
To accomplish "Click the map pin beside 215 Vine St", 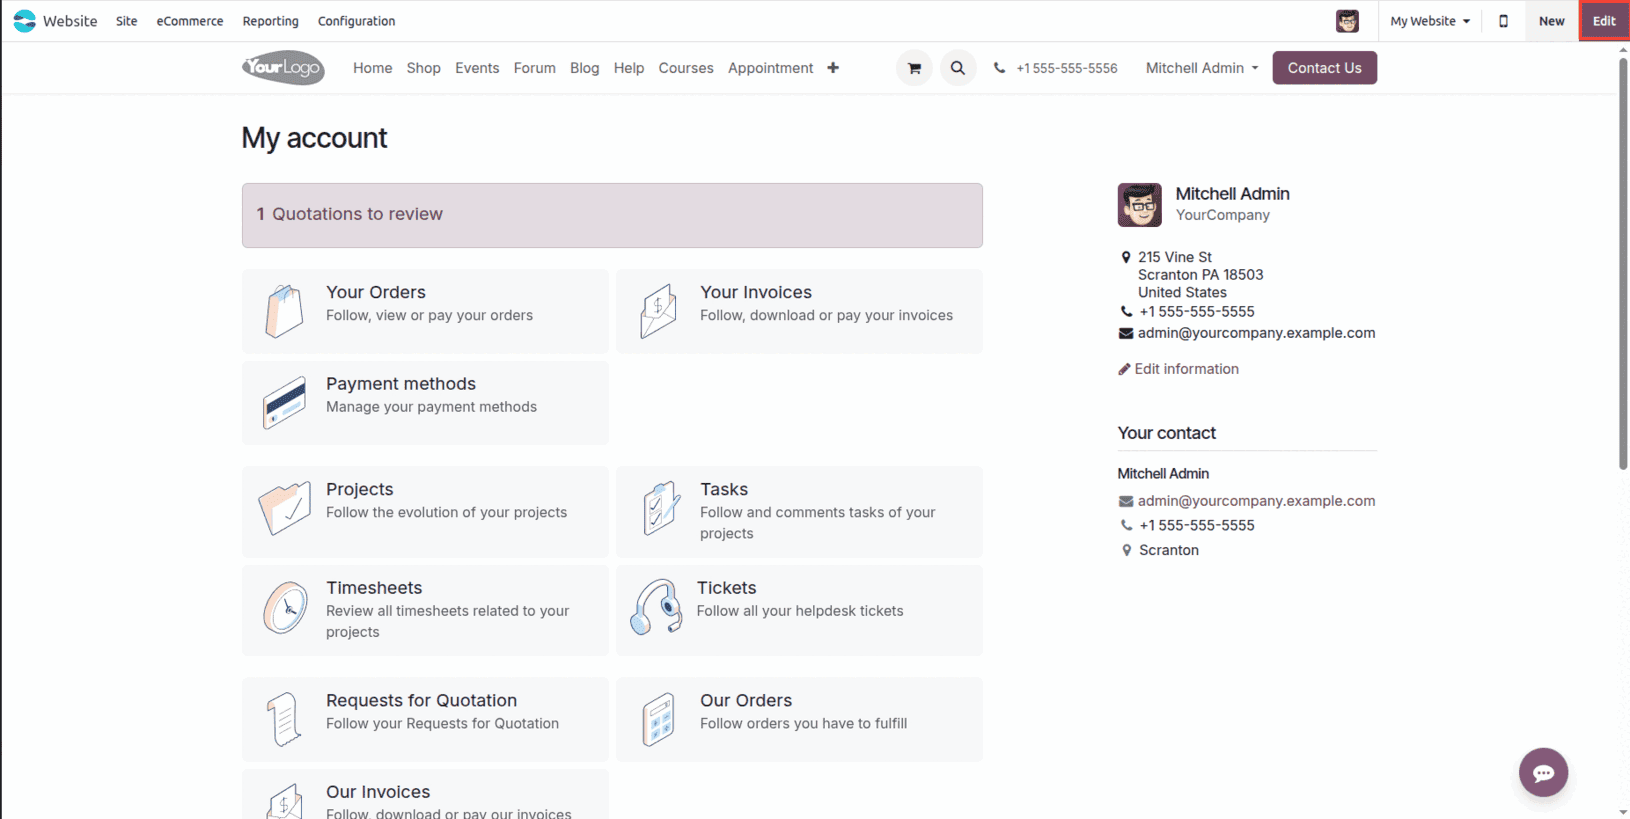I will point(1126,257).
